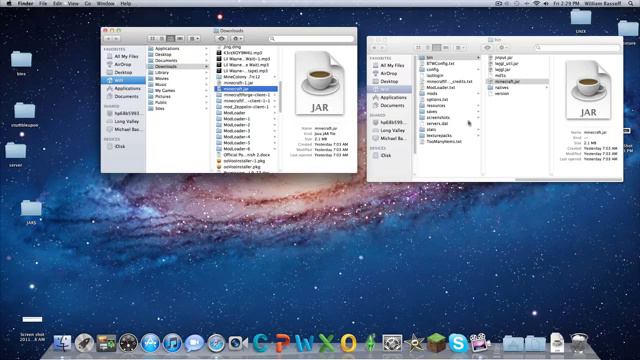This screenshot has width=640, height=360.
Task: Select JARS folder on the desktop
Action: 31,211
